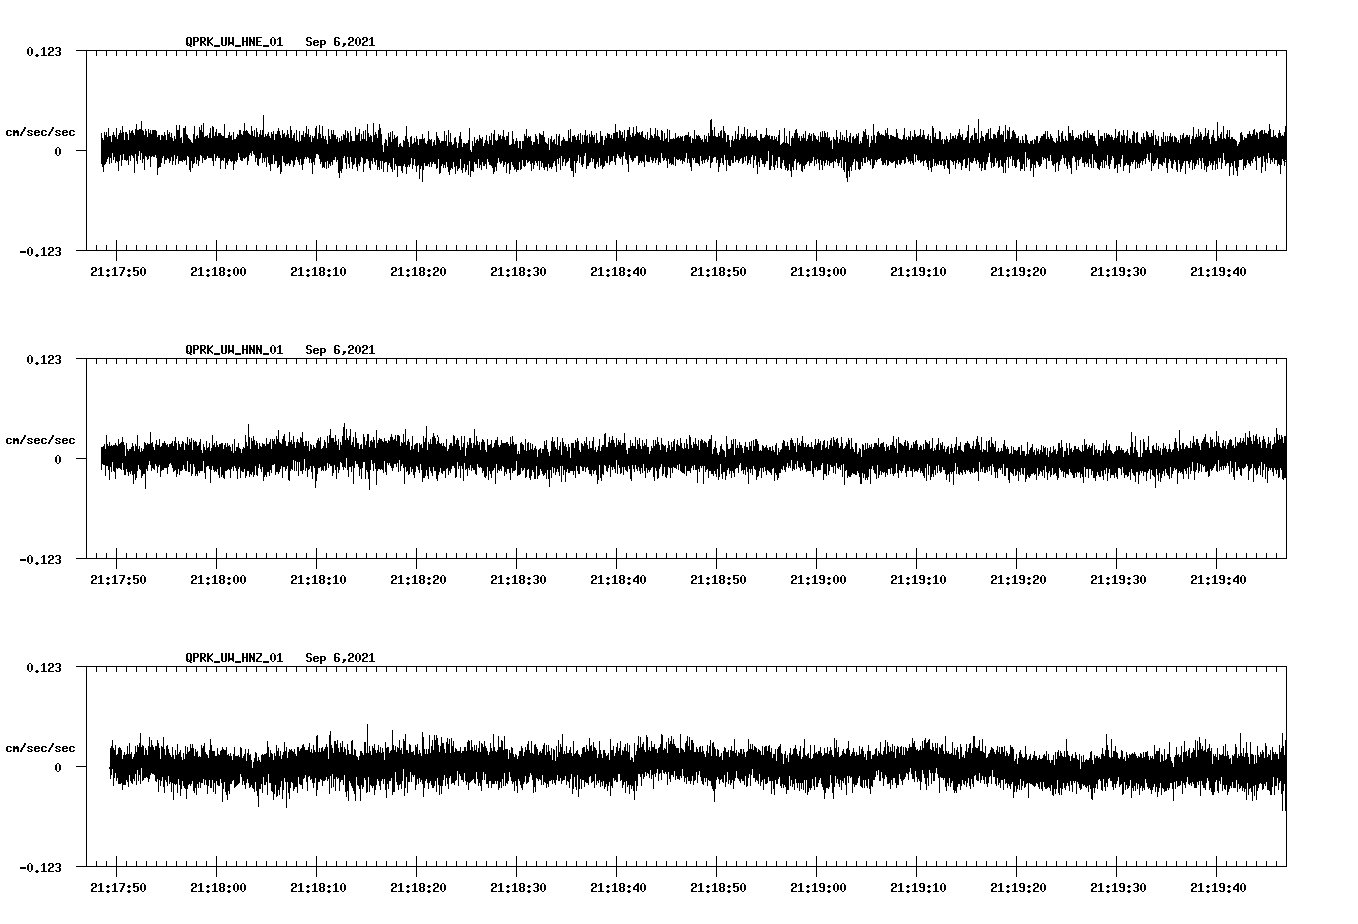Click 21:18:10 time label under HNN plot
Viewport: 1358px width, 924px height.
click(318, 580)
